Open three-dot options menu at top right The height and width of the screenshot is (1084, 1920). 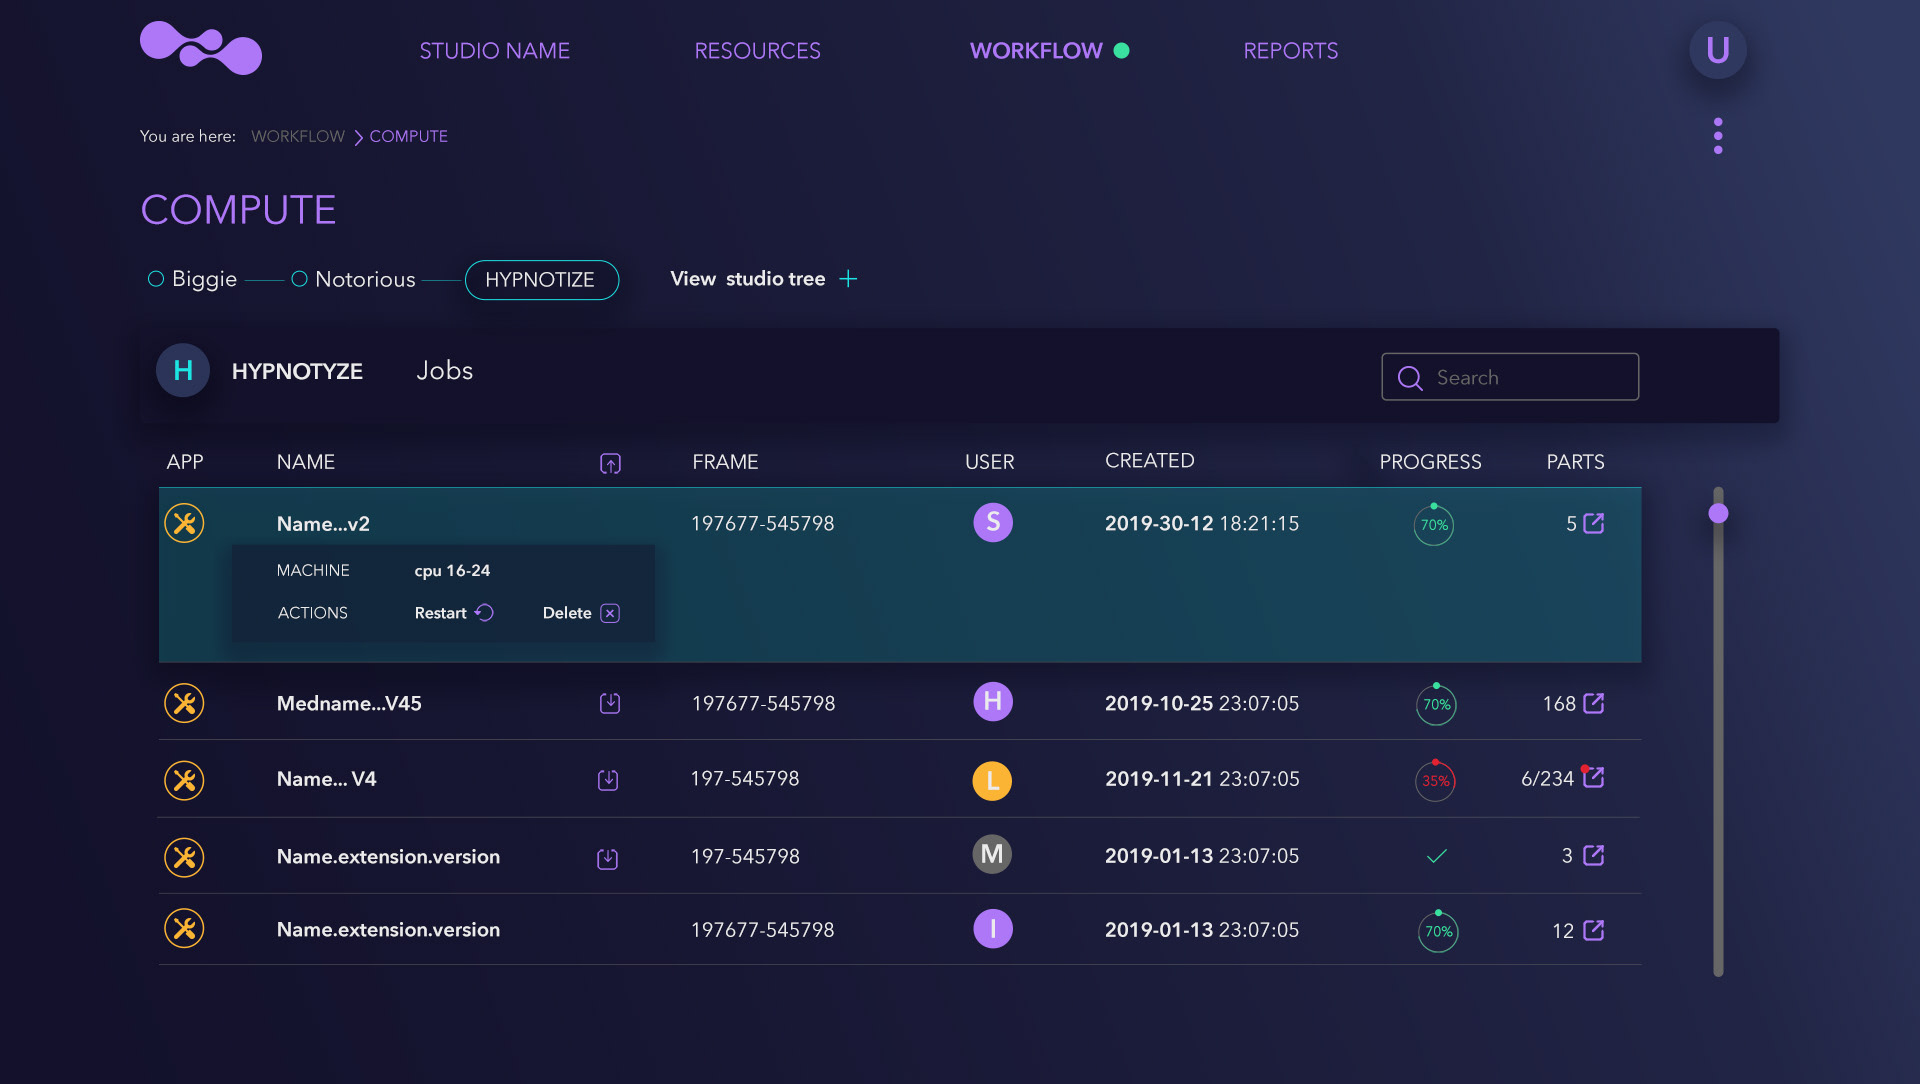pyautogui.click(x=1718, y=136)
